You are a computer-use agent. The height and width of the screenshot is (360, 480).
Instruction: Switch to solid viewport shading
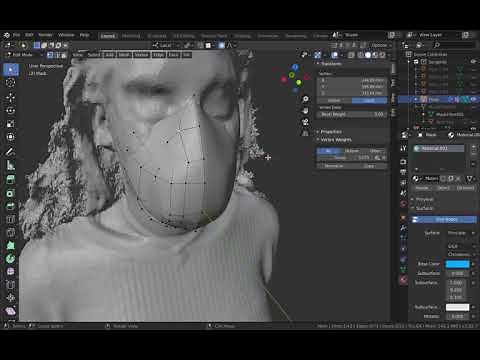[x=368, y=55]
